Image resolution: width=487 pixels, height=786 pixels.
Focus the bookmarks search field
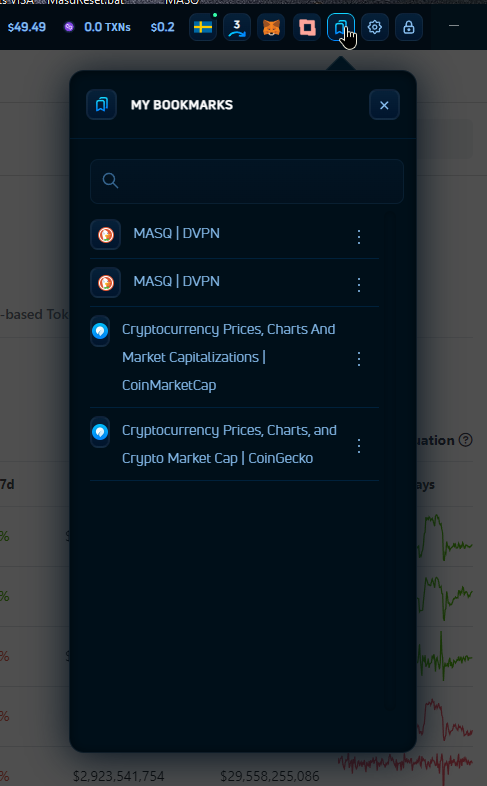[247, 181]
